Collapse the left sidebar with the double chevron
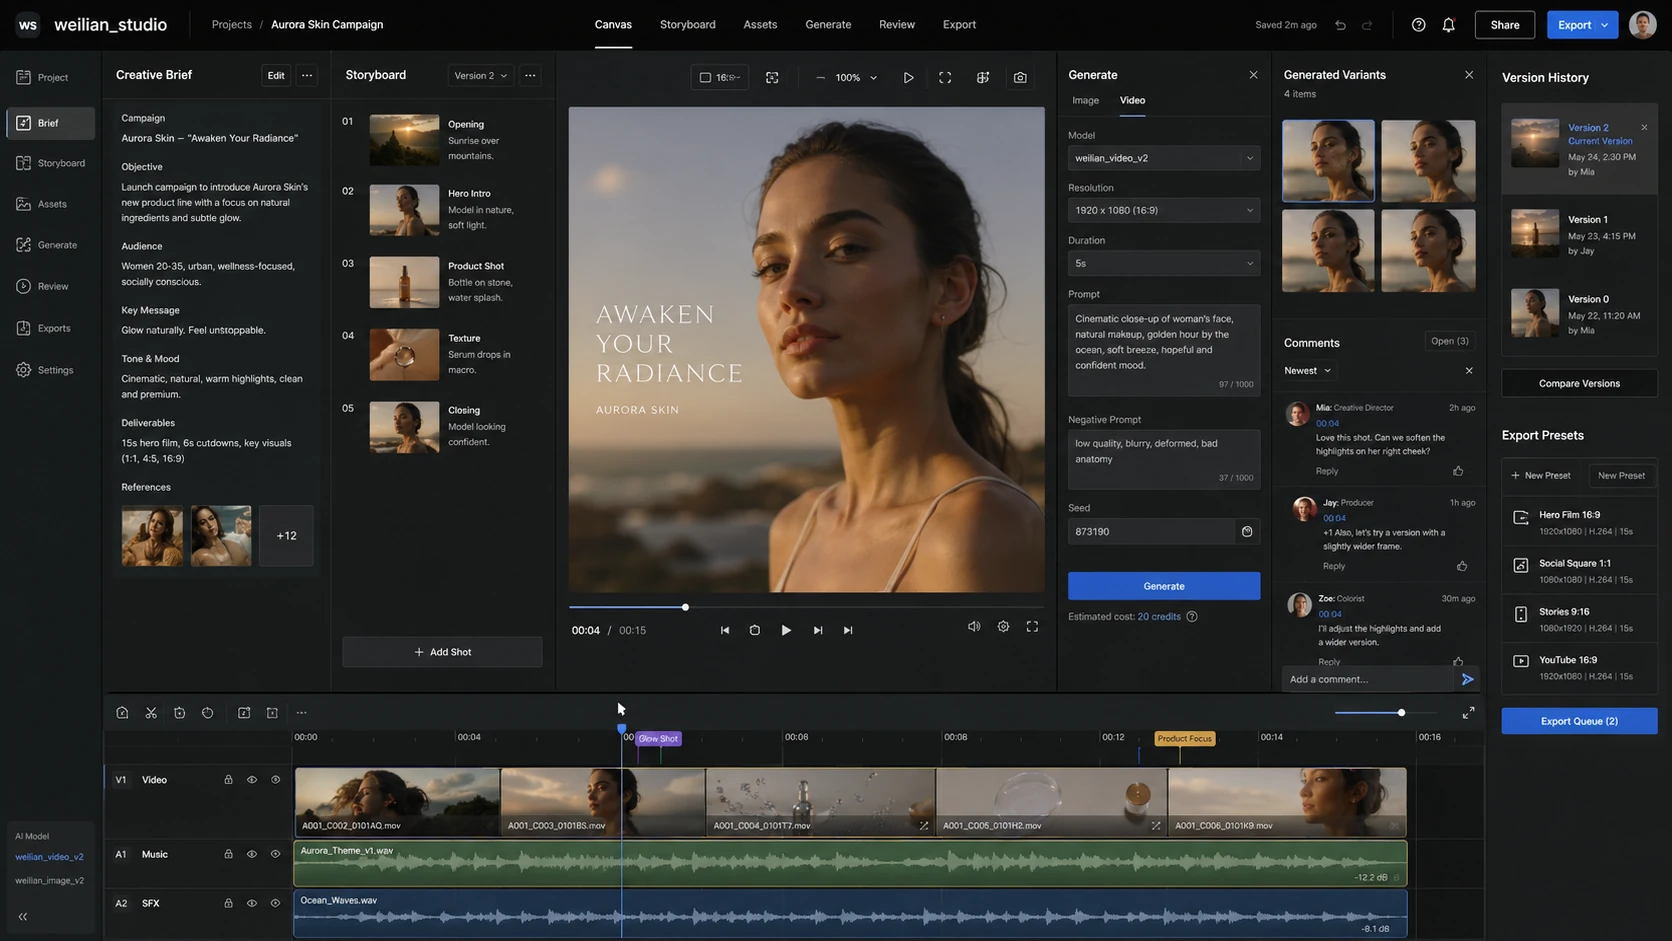Screen dimensions: 1672x941 pos(23,916)
